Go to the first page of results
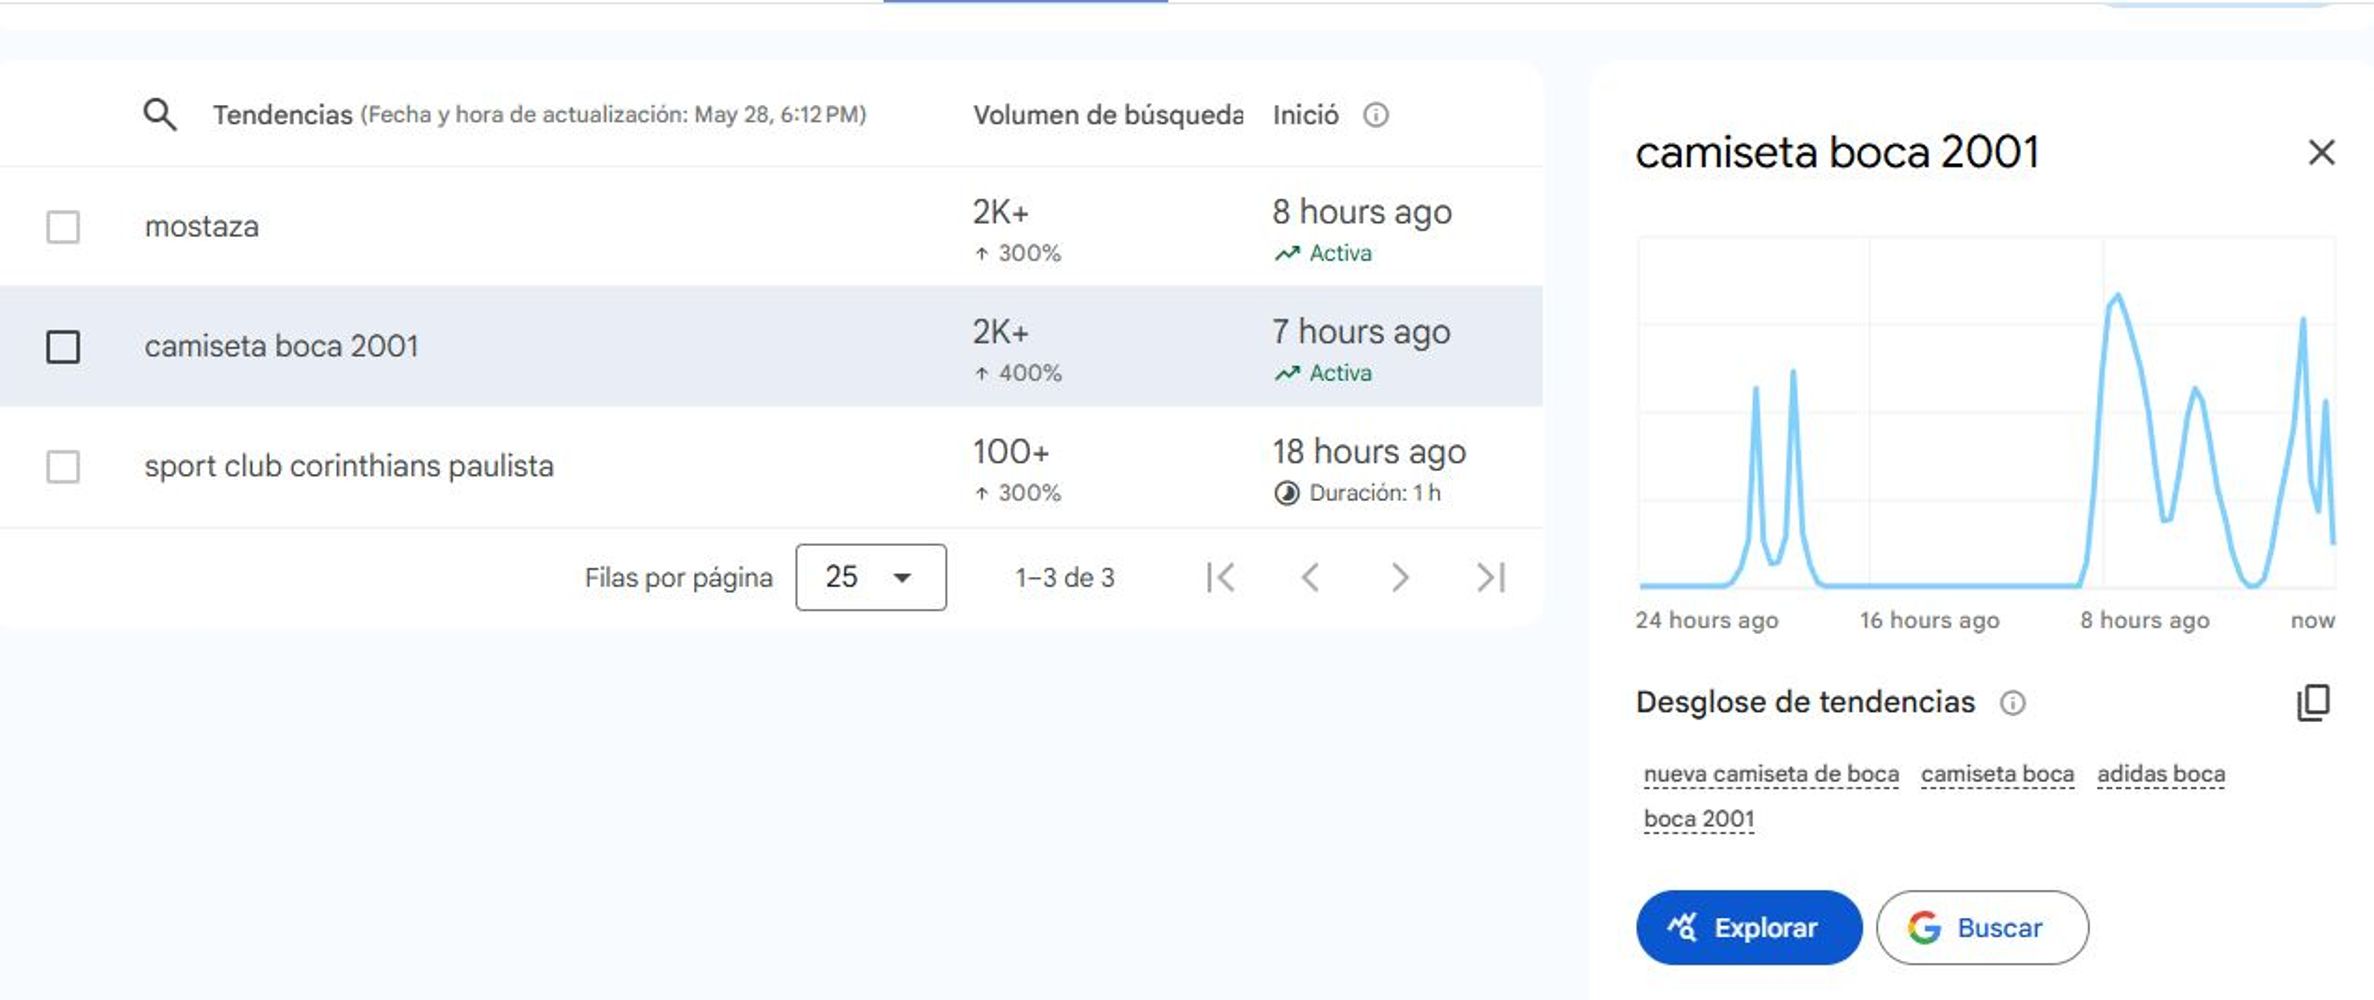Screen dimensions: 2374x1000 (1220, 577)
